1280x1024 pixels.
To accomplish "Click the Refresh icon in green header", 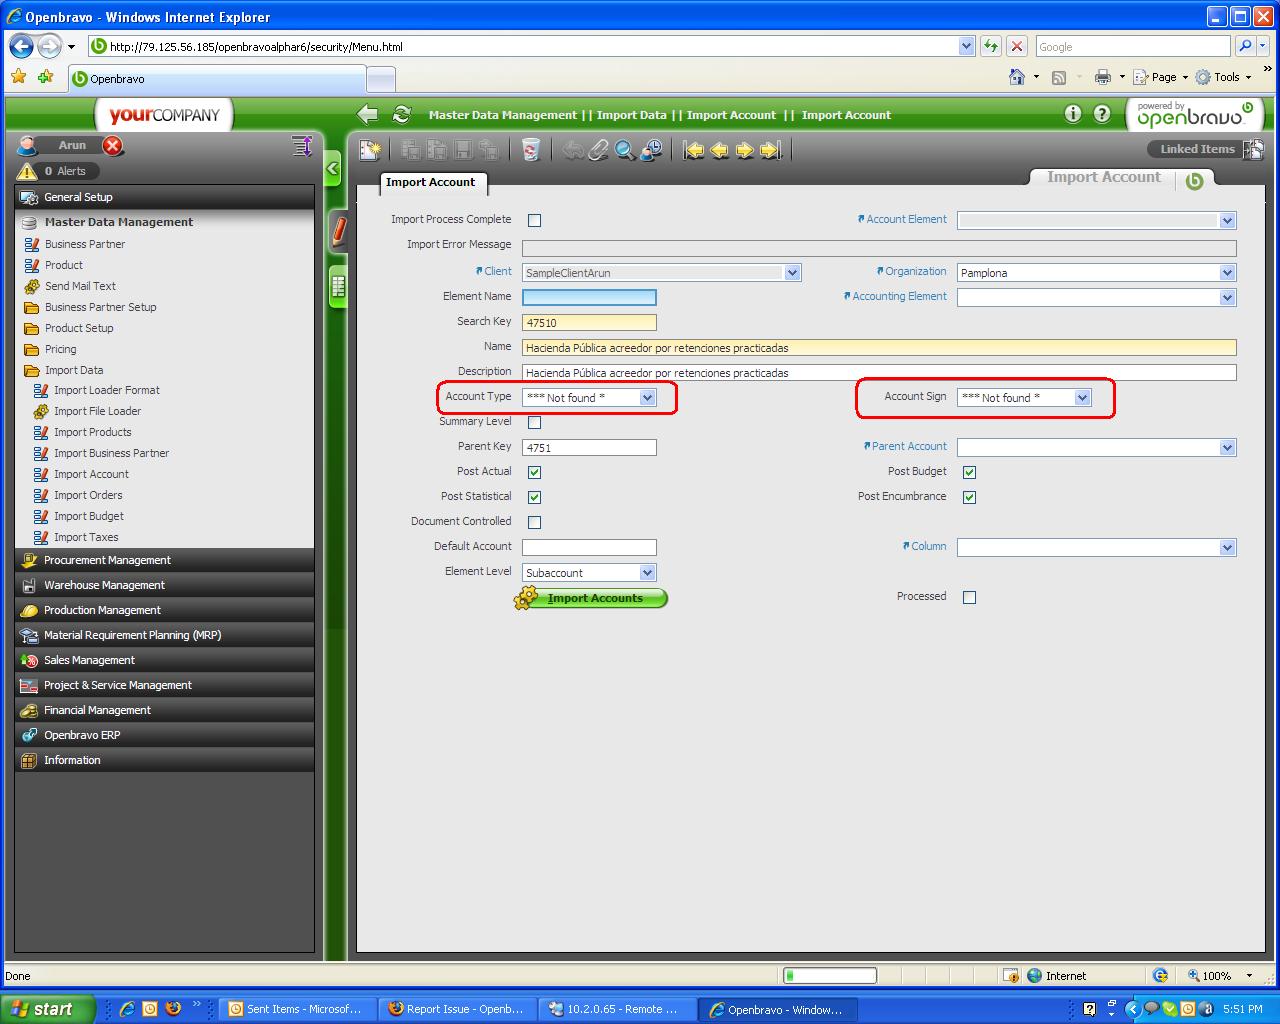I will pos(402,115).
